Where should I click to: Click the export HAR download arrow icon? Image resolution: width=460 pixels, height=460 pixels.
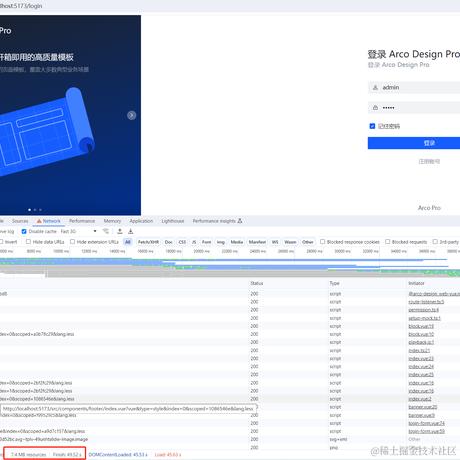click(131, 231)
